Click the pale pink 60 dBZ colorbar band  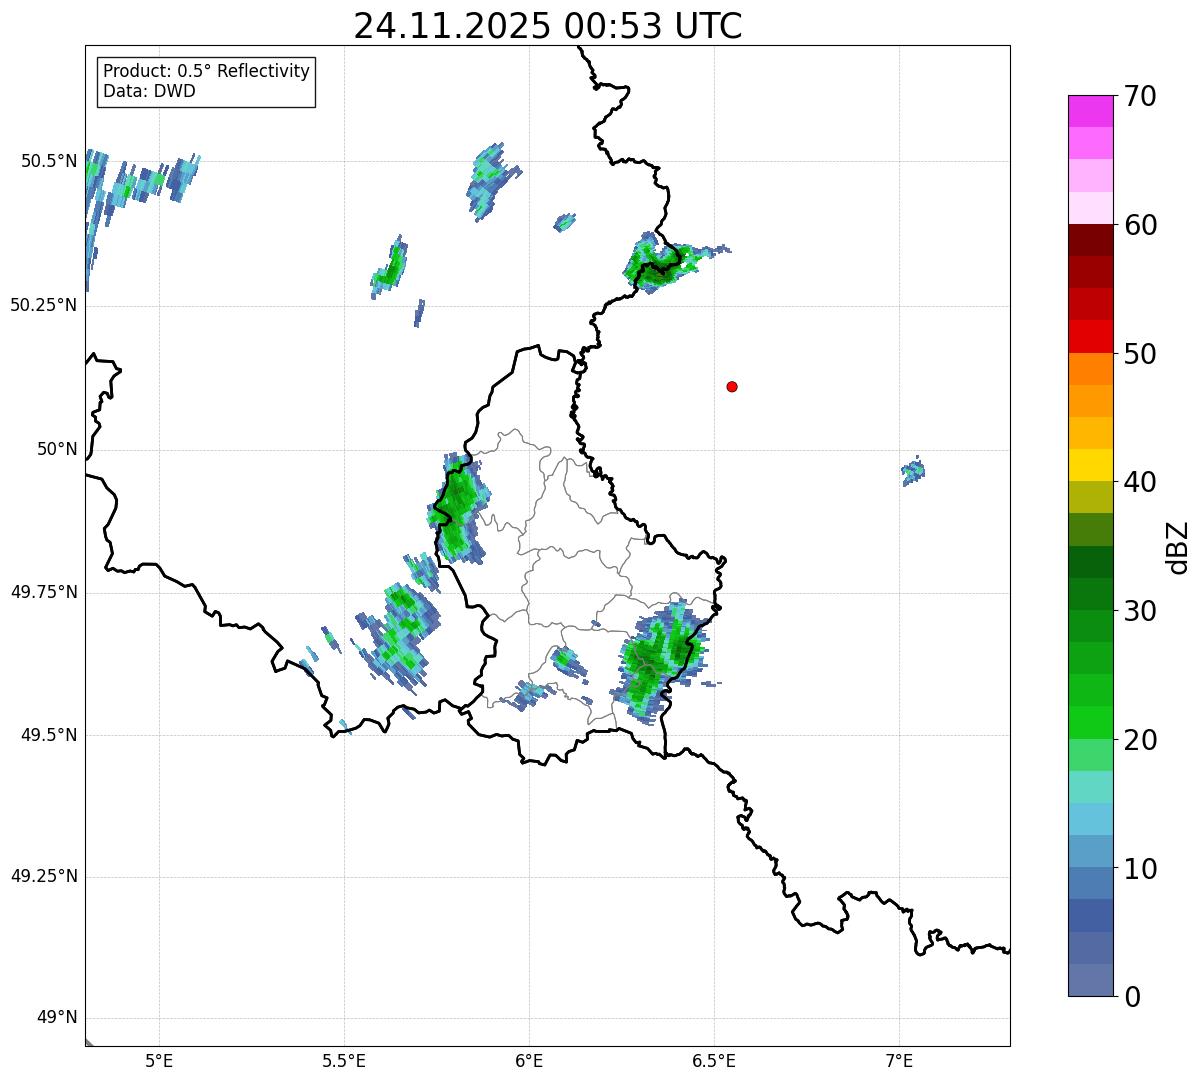pyautogui.click(x=1091, y=208)
